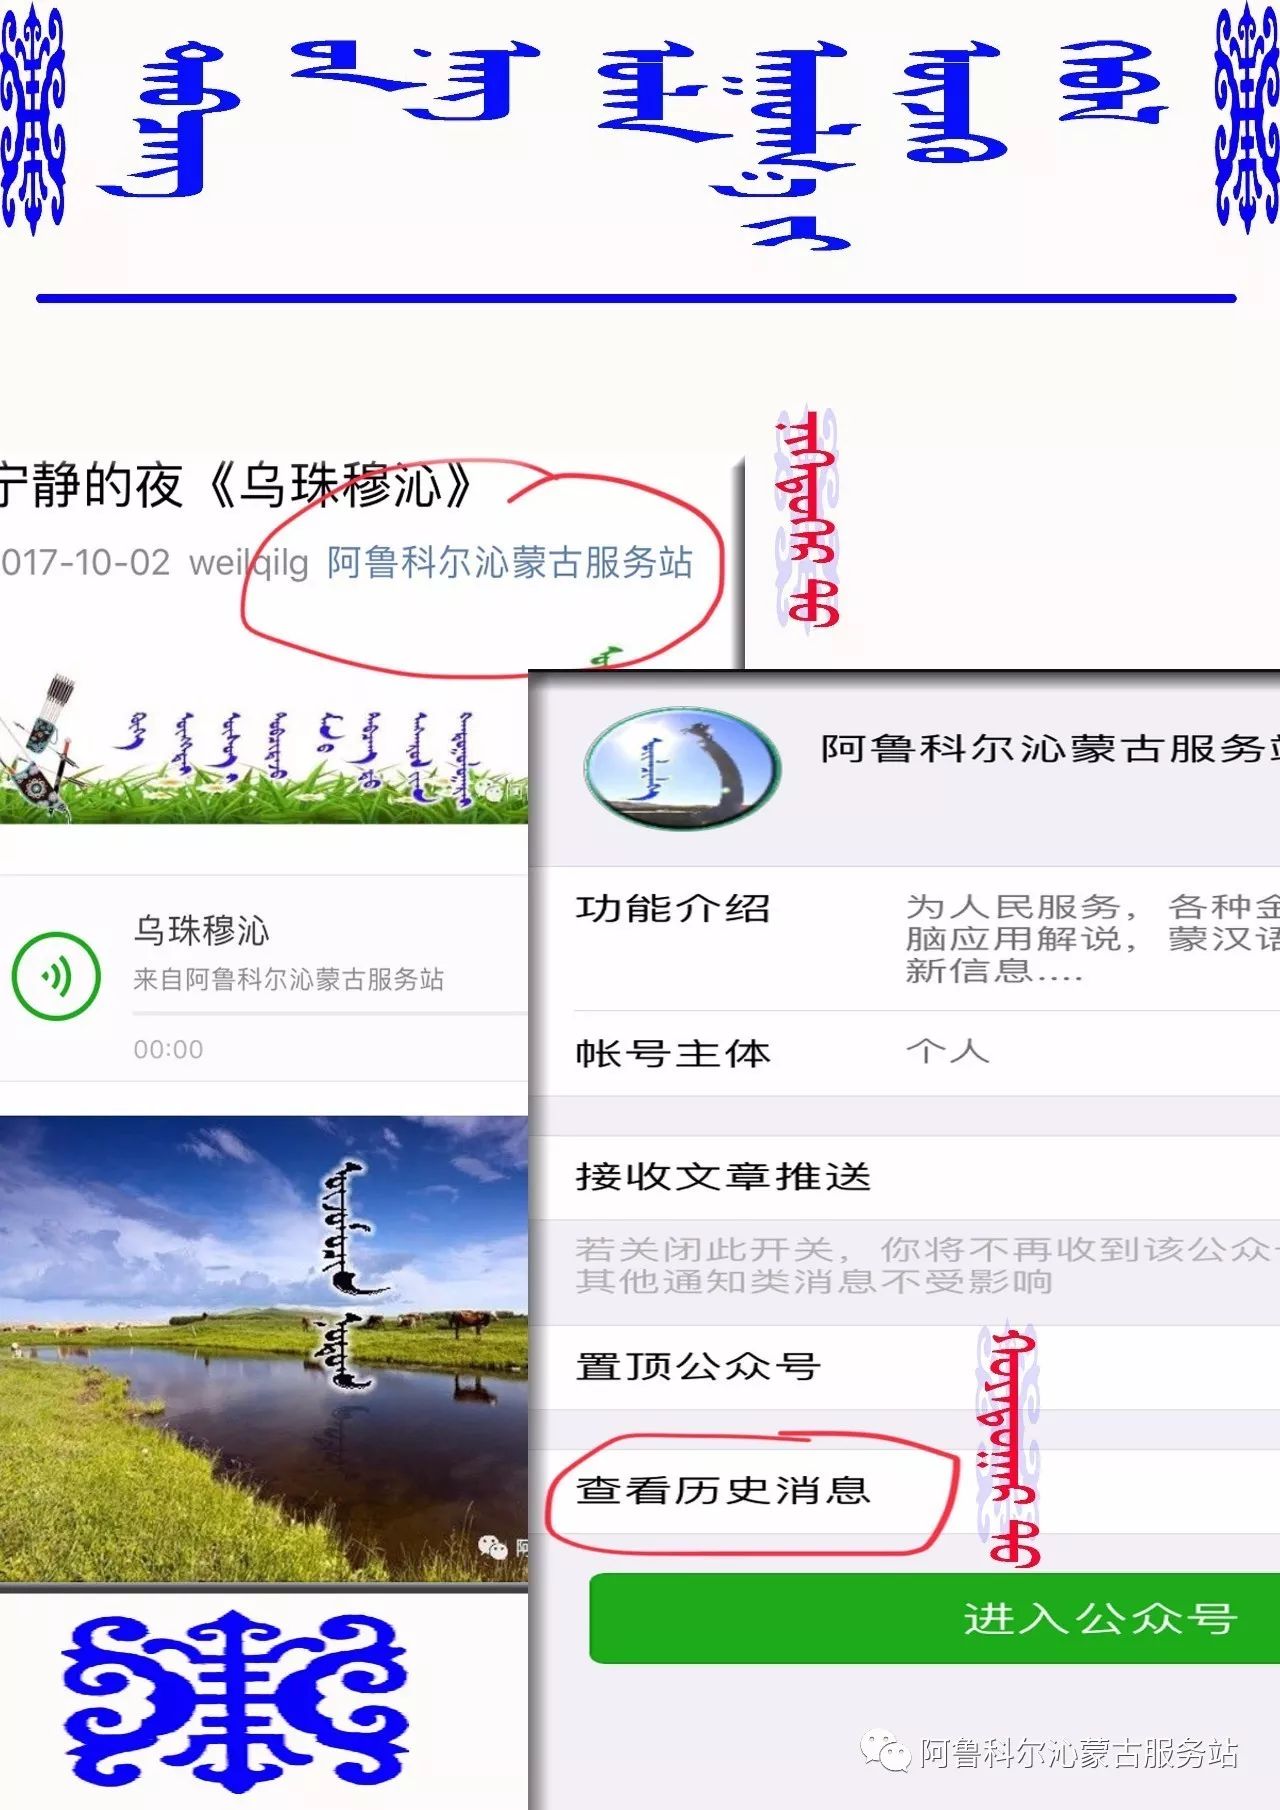The image size is (1280, 1810).
Task: Click the article date 017-10-02
Action: 85,563
